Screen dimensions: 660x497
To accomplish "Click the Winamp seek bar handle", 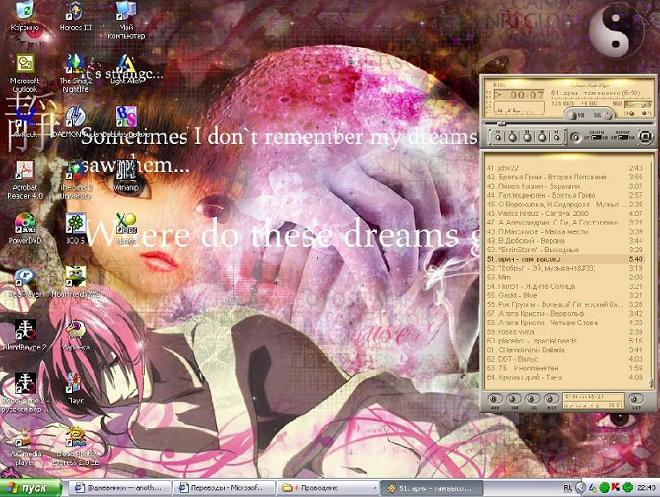I will pos(501,124).
